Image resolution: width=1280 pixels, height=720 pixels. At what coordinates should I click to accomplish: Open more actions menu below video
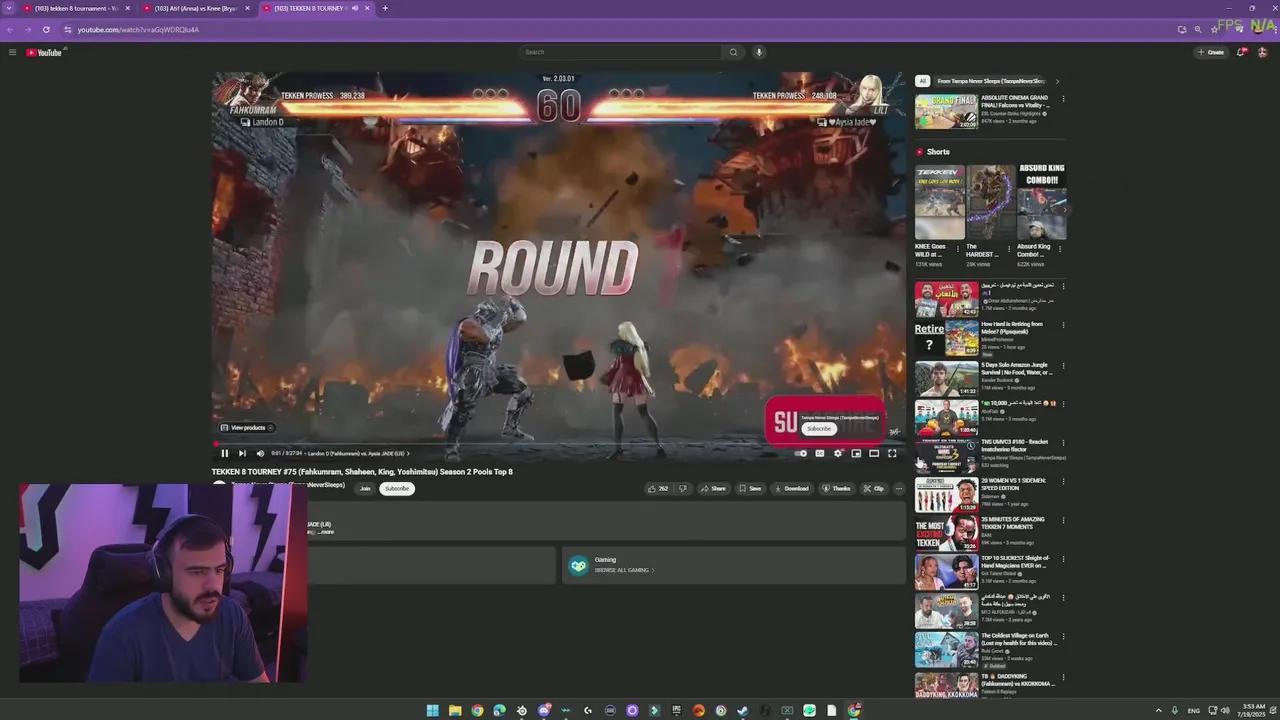click(x=899, y=488)
